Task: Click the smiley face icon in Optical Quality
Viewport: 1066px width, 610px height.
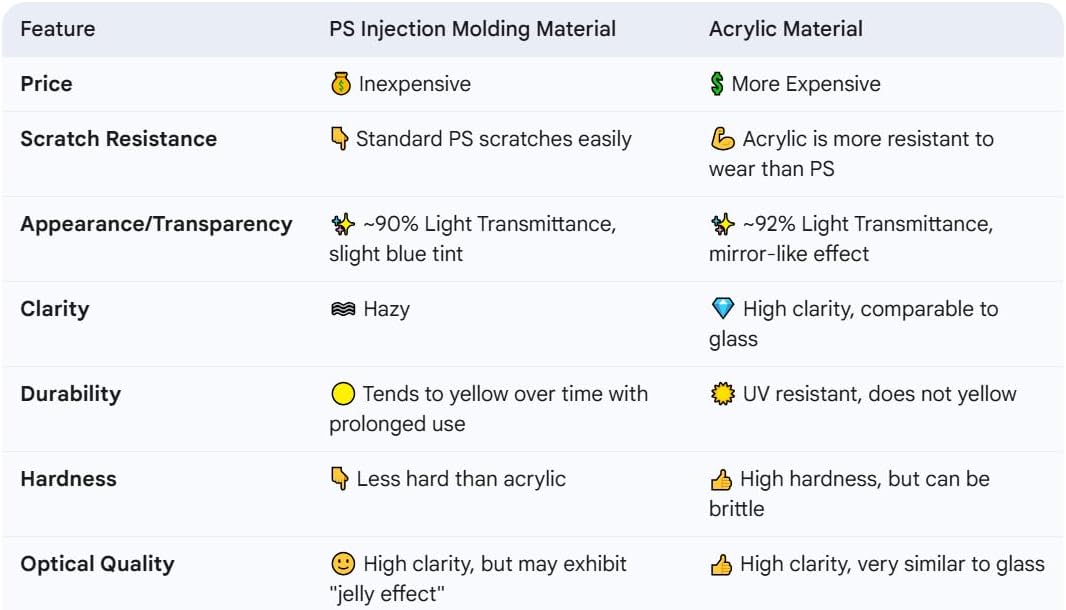Action: coord(342,564)
